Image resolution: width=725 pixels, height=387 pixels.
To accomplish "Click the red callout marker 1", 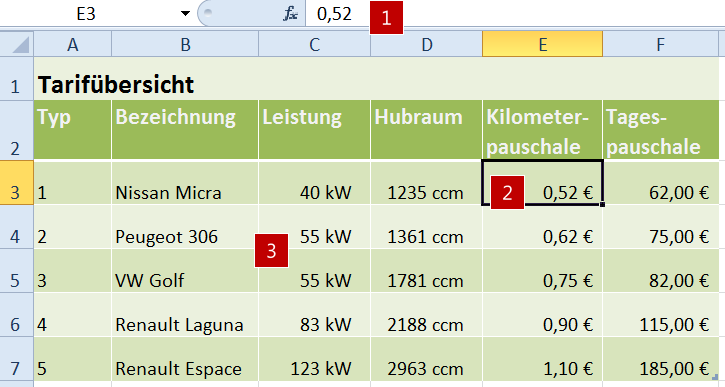I will click(x=386, y=18).
